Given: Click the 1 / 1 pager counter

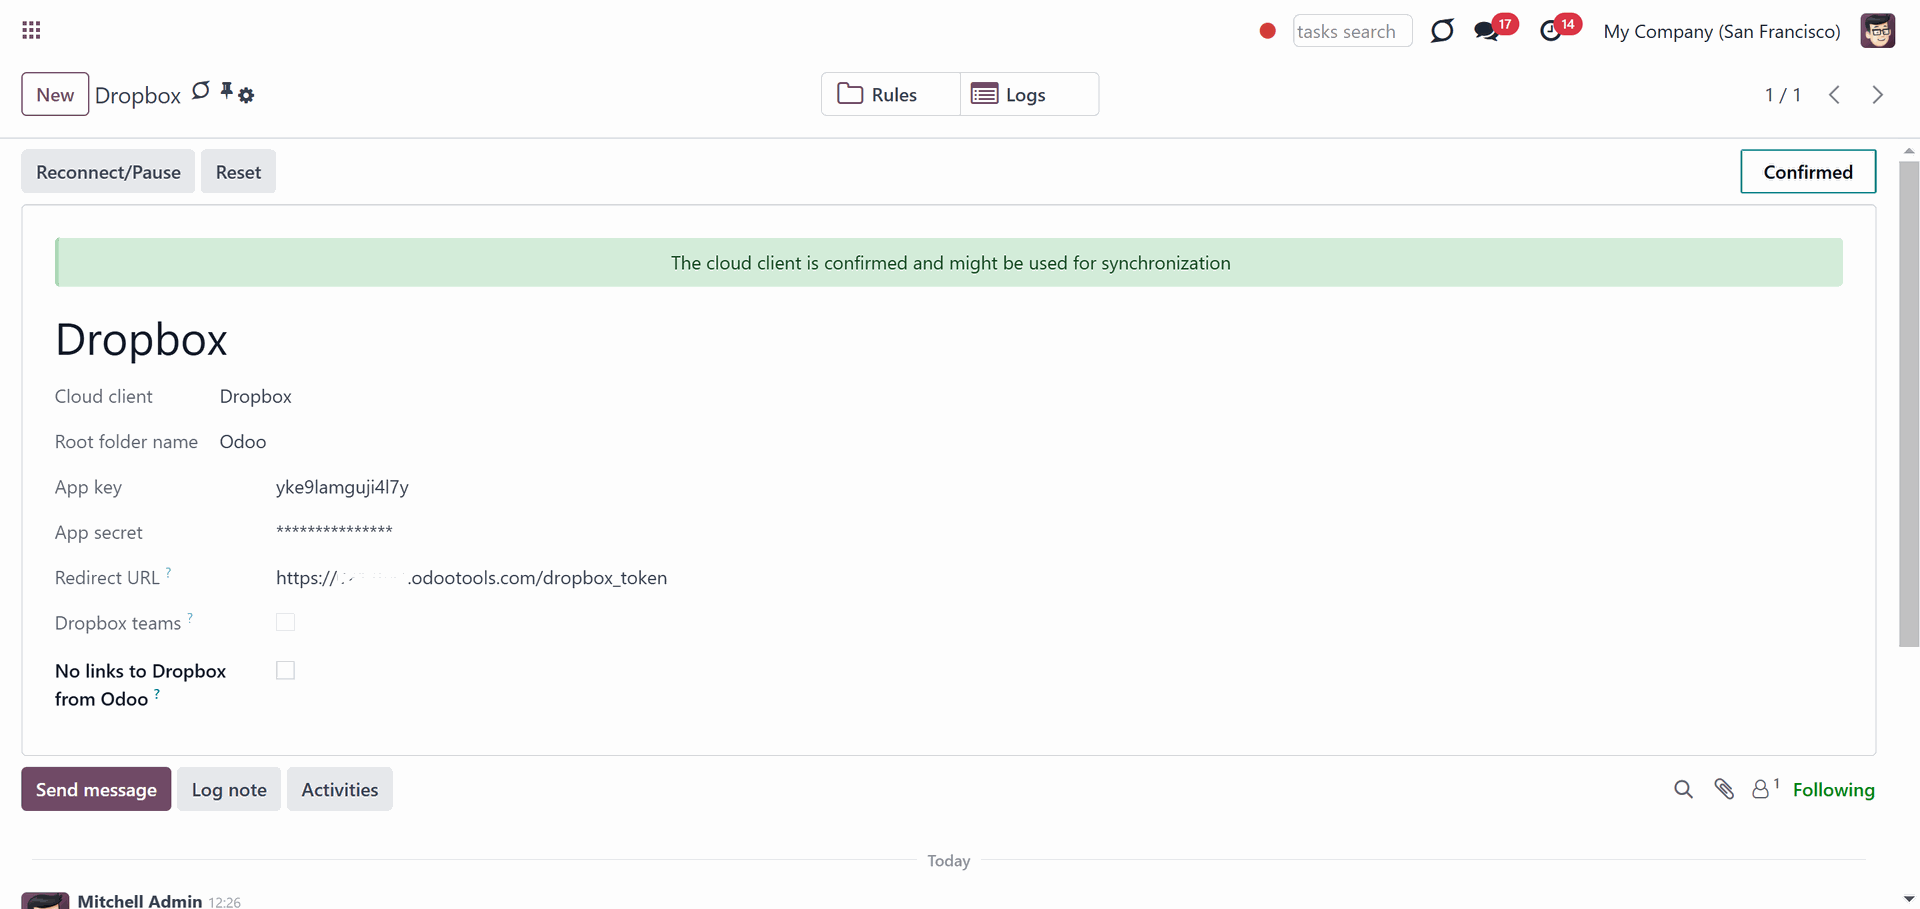Looking at the screenshot, I should [1782, 95].
